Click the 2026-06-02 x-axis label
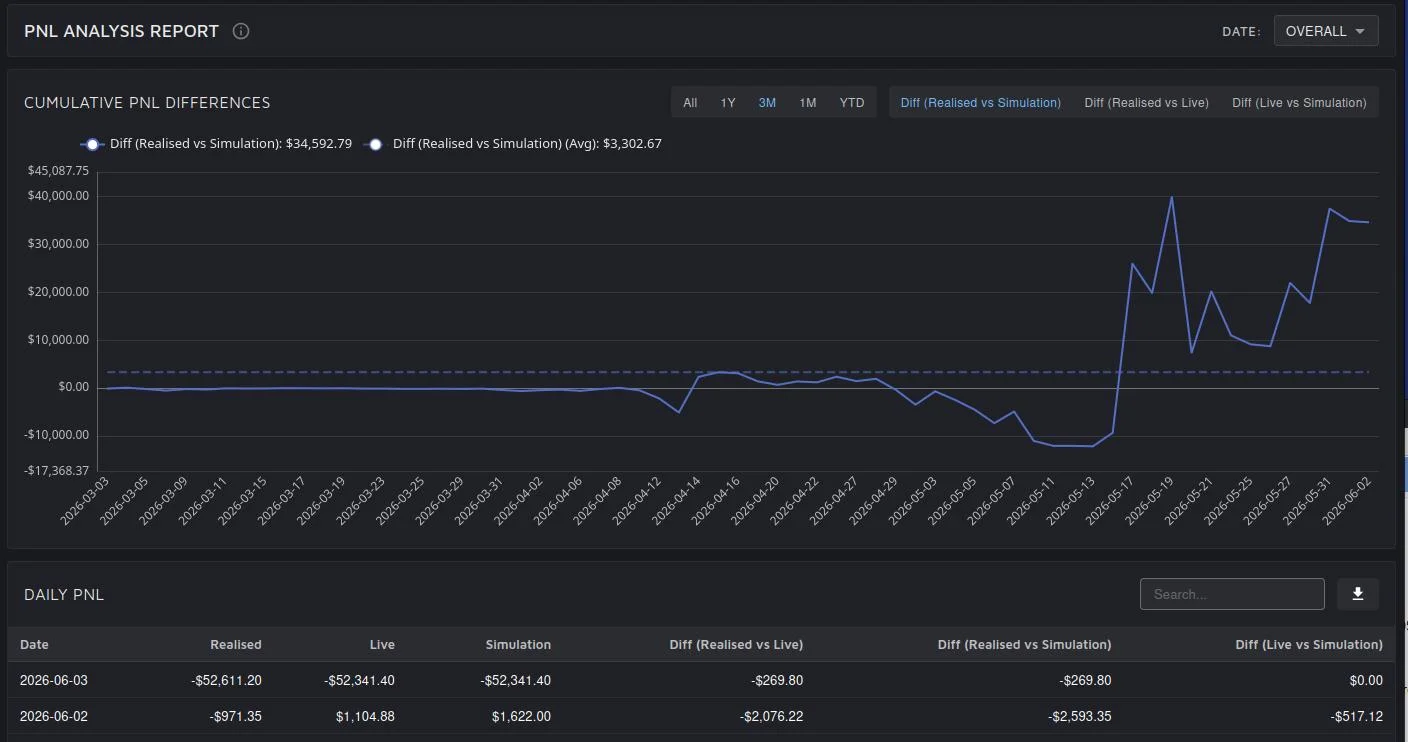Image resolution: width=1408 pixels, height=742 pixels. tap(1346, 502)
